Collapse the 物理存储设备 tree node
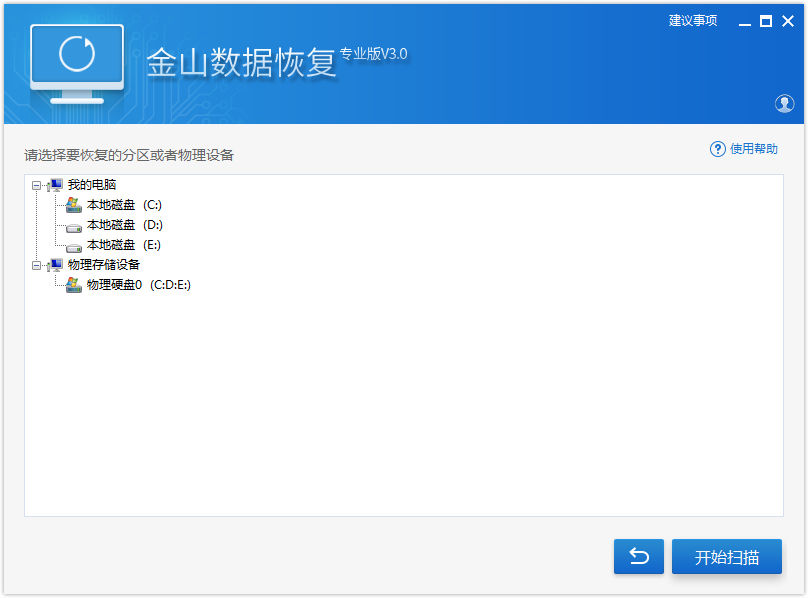The image size is (808, 598). click(x=37, y=265)
